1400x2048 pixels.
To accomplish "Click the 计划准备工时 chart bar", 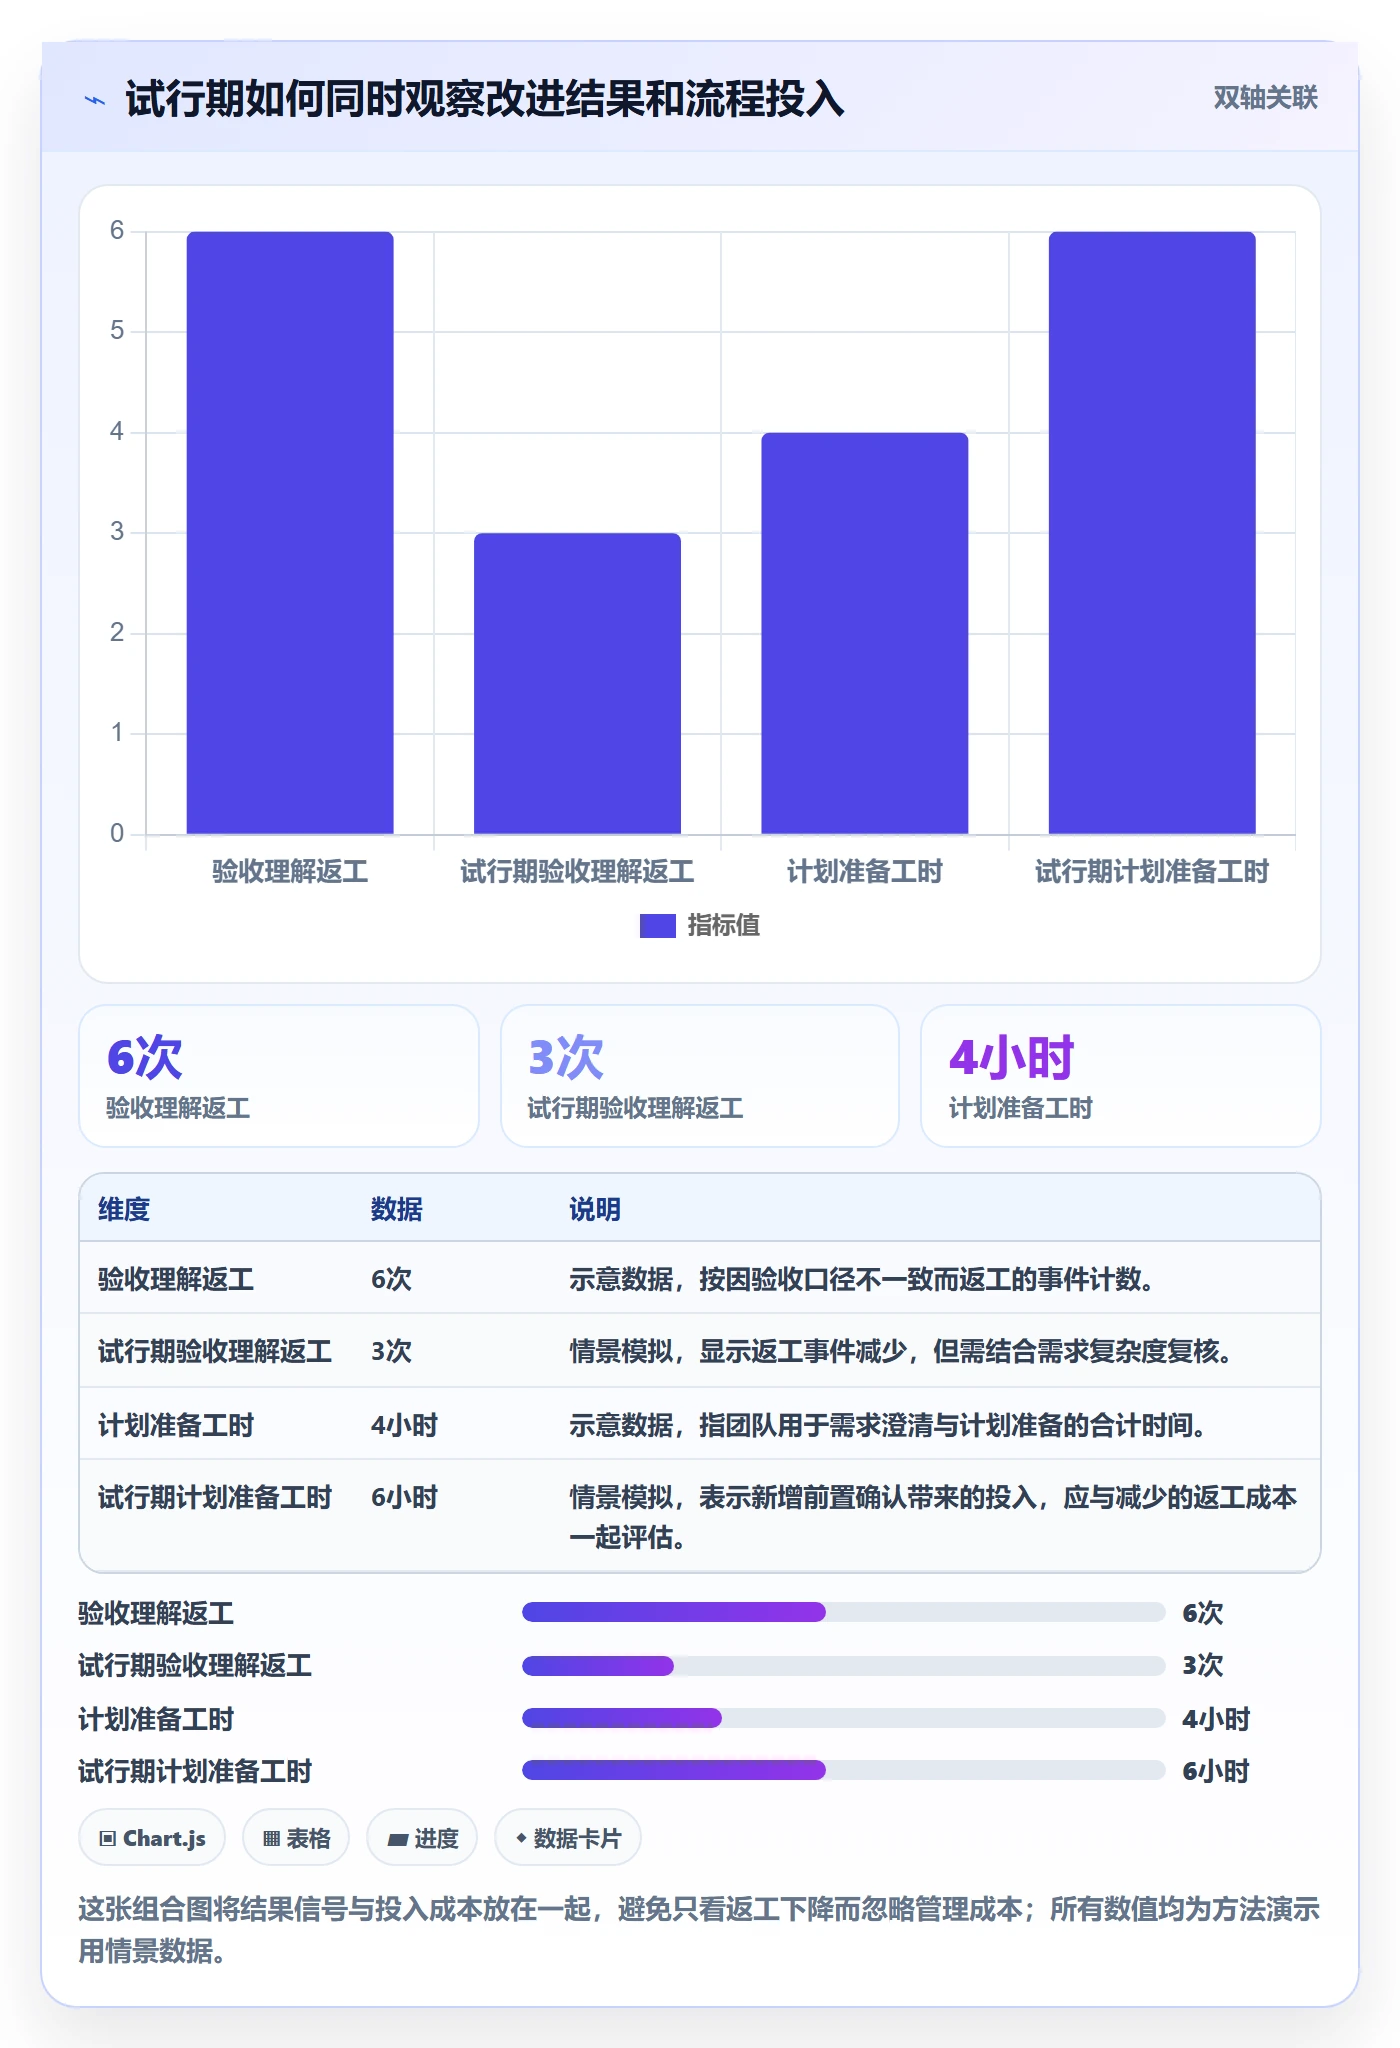I will (x=865, y=633).
